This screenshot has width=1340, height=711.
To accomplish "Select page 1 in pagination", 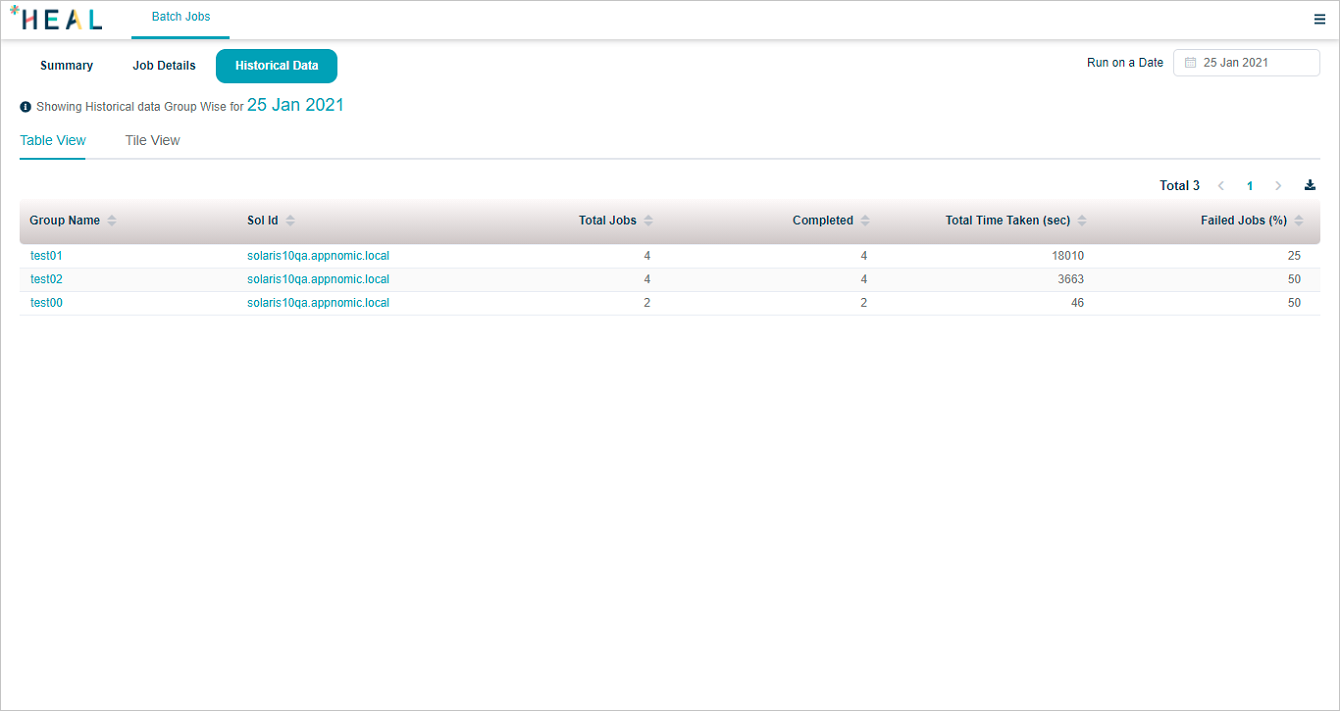I will pyautogui.click(x=1250, y=186).
